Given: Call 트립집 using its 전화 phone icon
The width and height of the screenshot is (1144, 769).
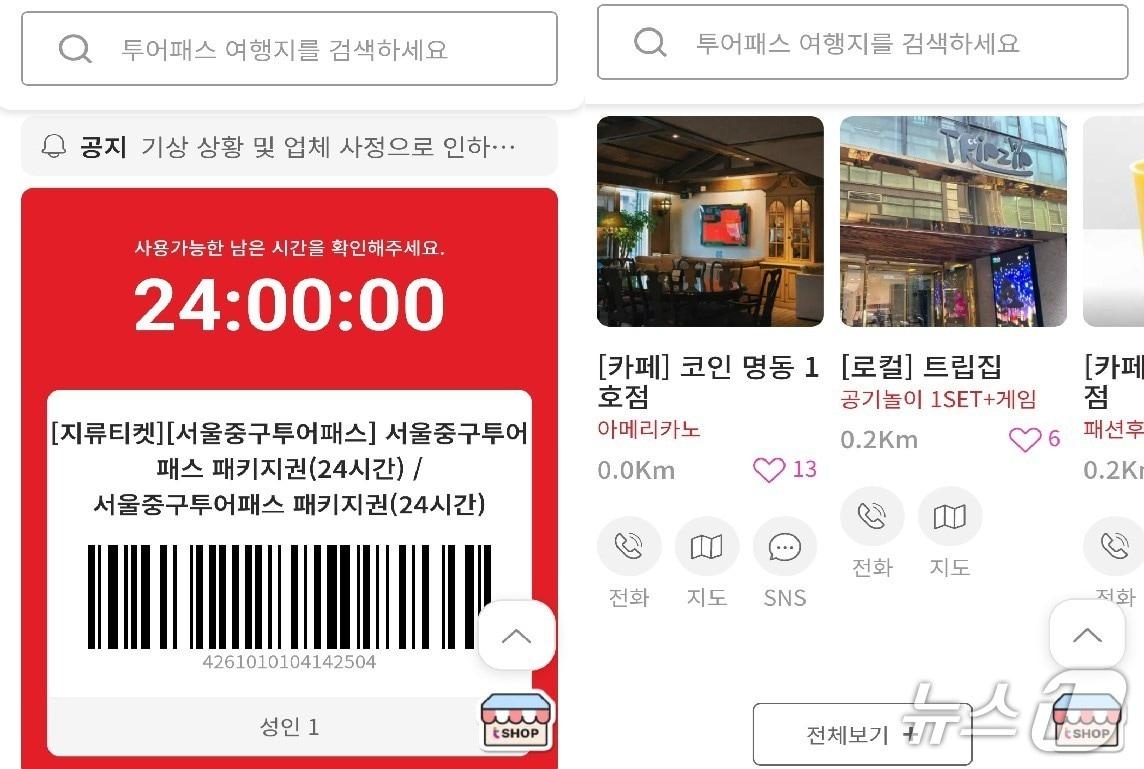Looking at the screenshot, I should pyautogui.click(x=872, y=516).
